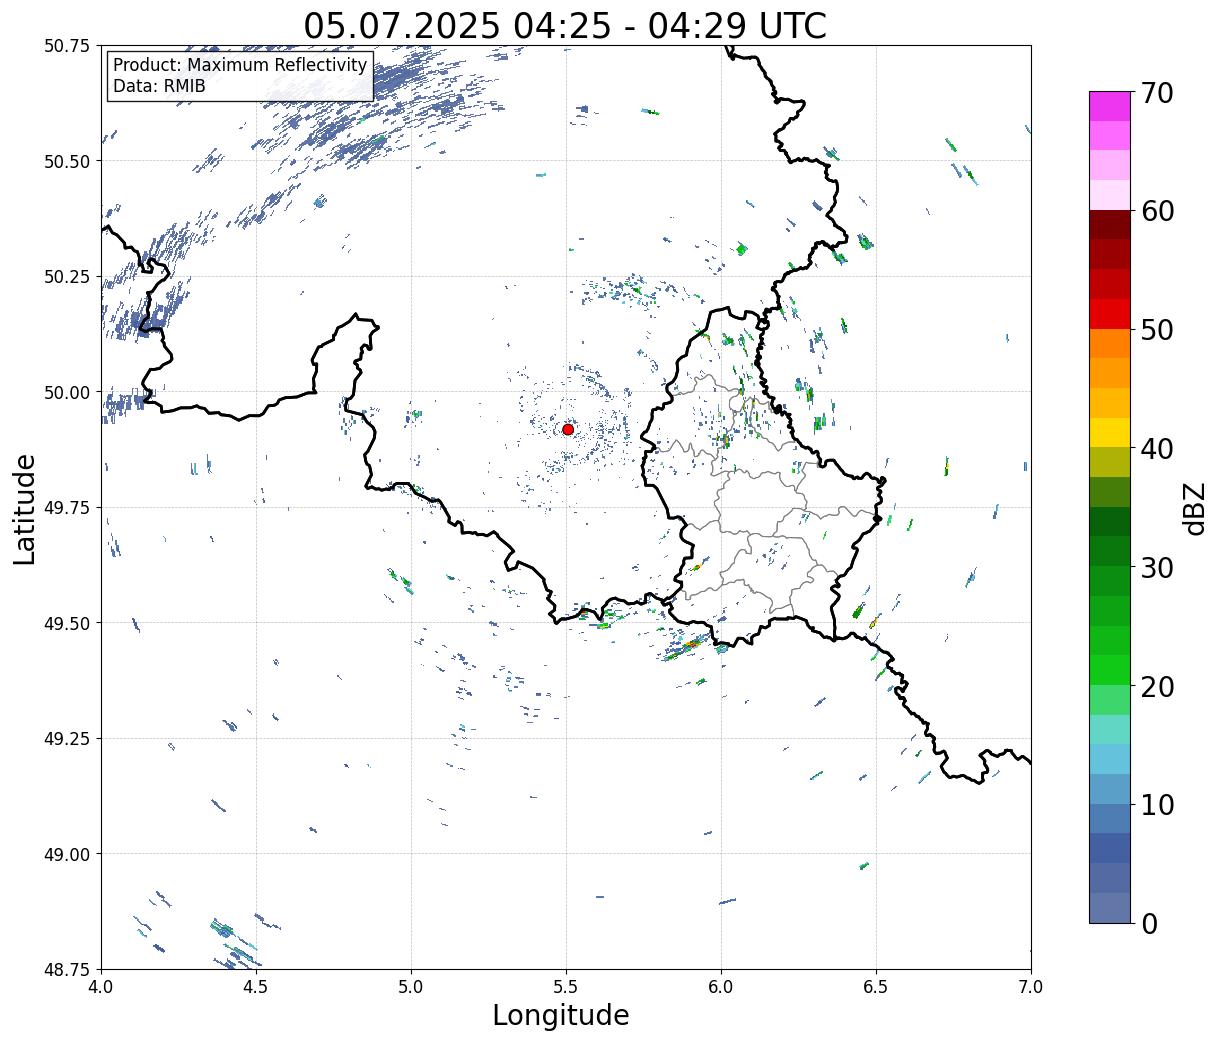Click the red radar location marker
The image size is (1219, 1040).
pyautogui.click(x=568, y=429)
